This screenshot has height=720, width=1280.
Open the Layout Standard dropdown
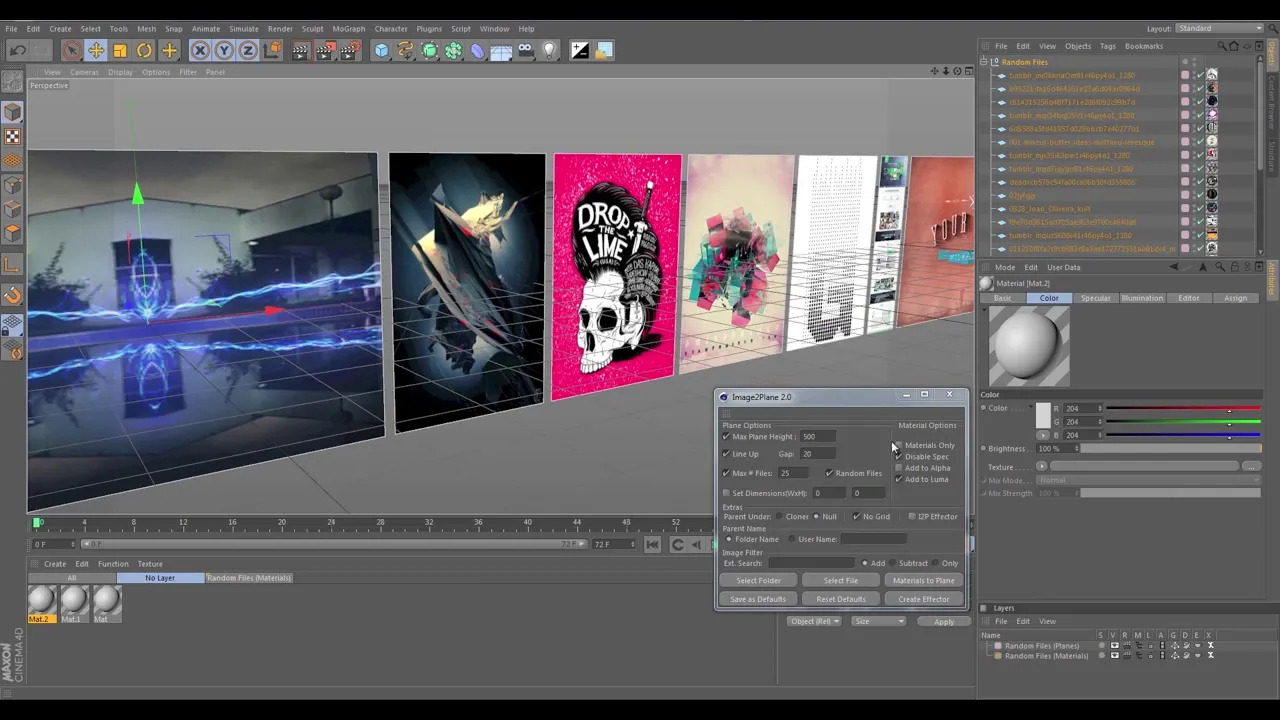pyautogui.click(x=1219, y=28)
